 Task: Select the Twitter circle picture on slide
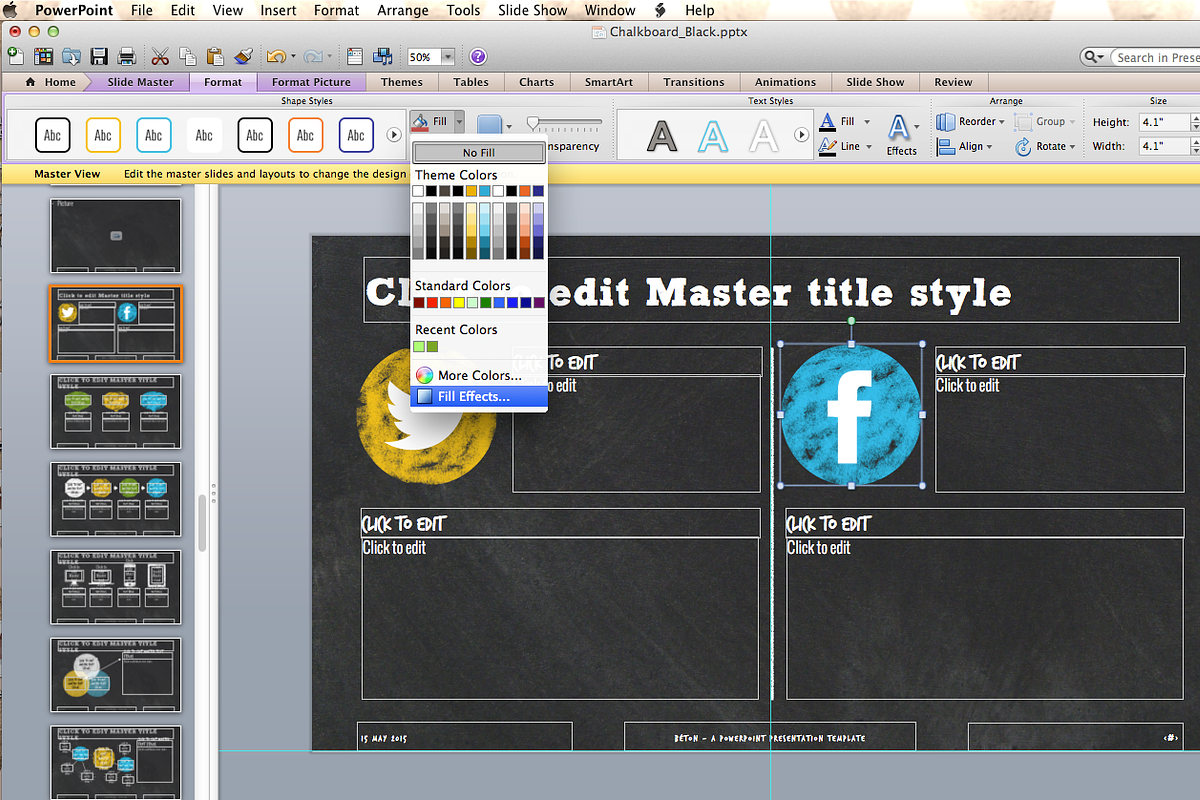click(x=427, y=415)
